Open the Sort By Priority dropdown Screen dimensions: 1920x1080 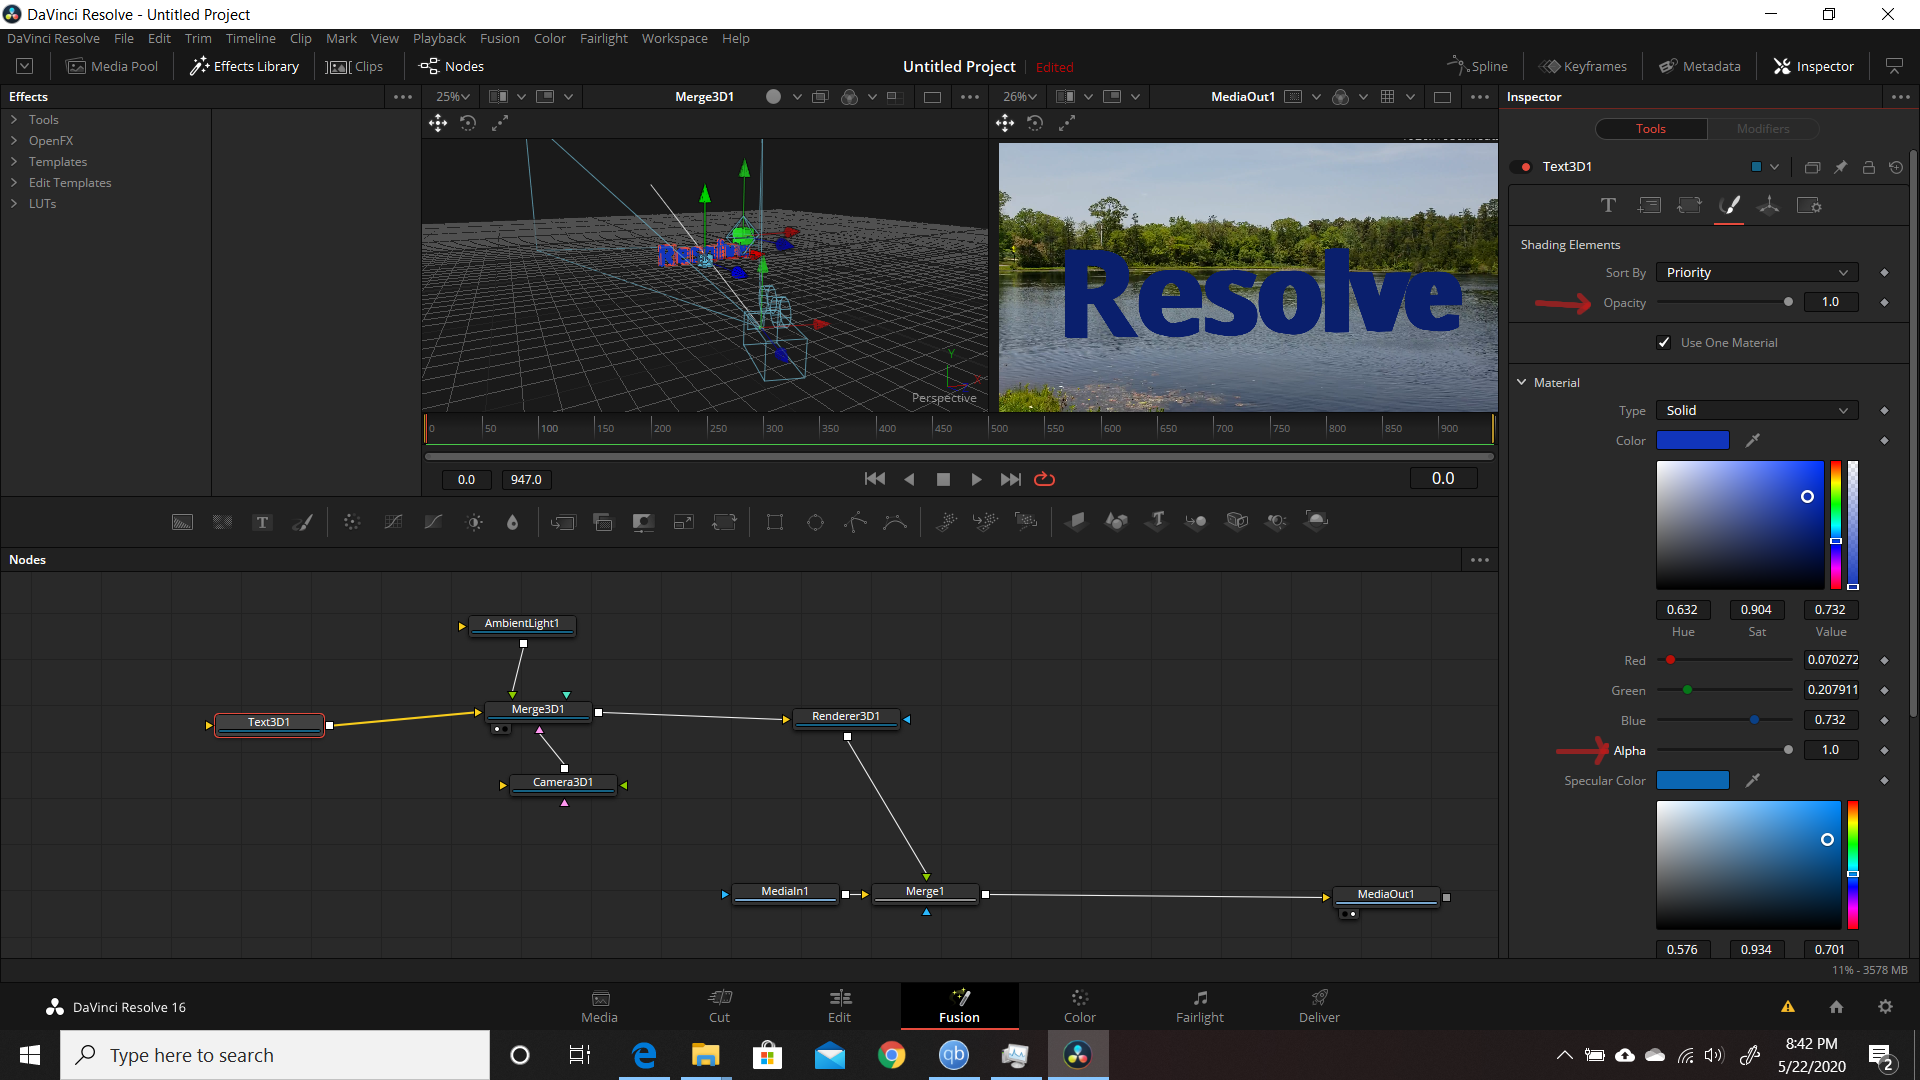tap(1757, 273)
